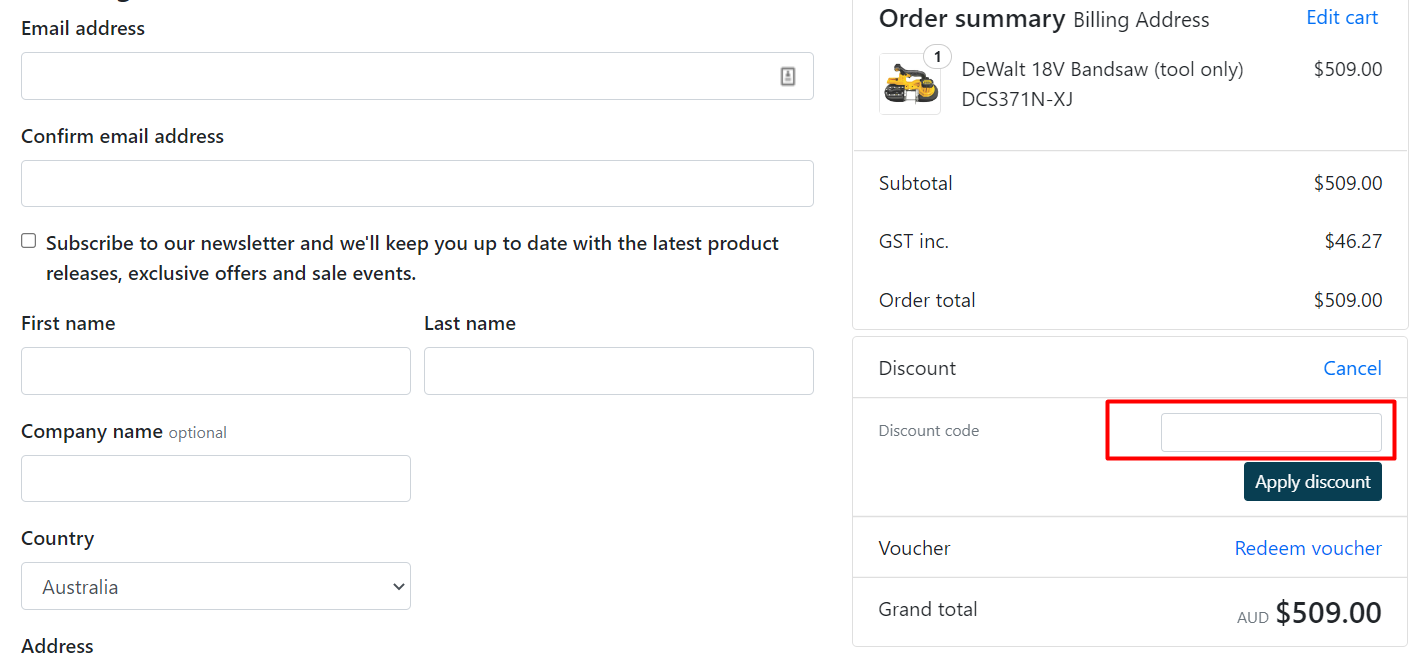1415x655 pixels.
Task: Click the quantity badge on product image
Action: pyautogui.click(x=937, y=57)
